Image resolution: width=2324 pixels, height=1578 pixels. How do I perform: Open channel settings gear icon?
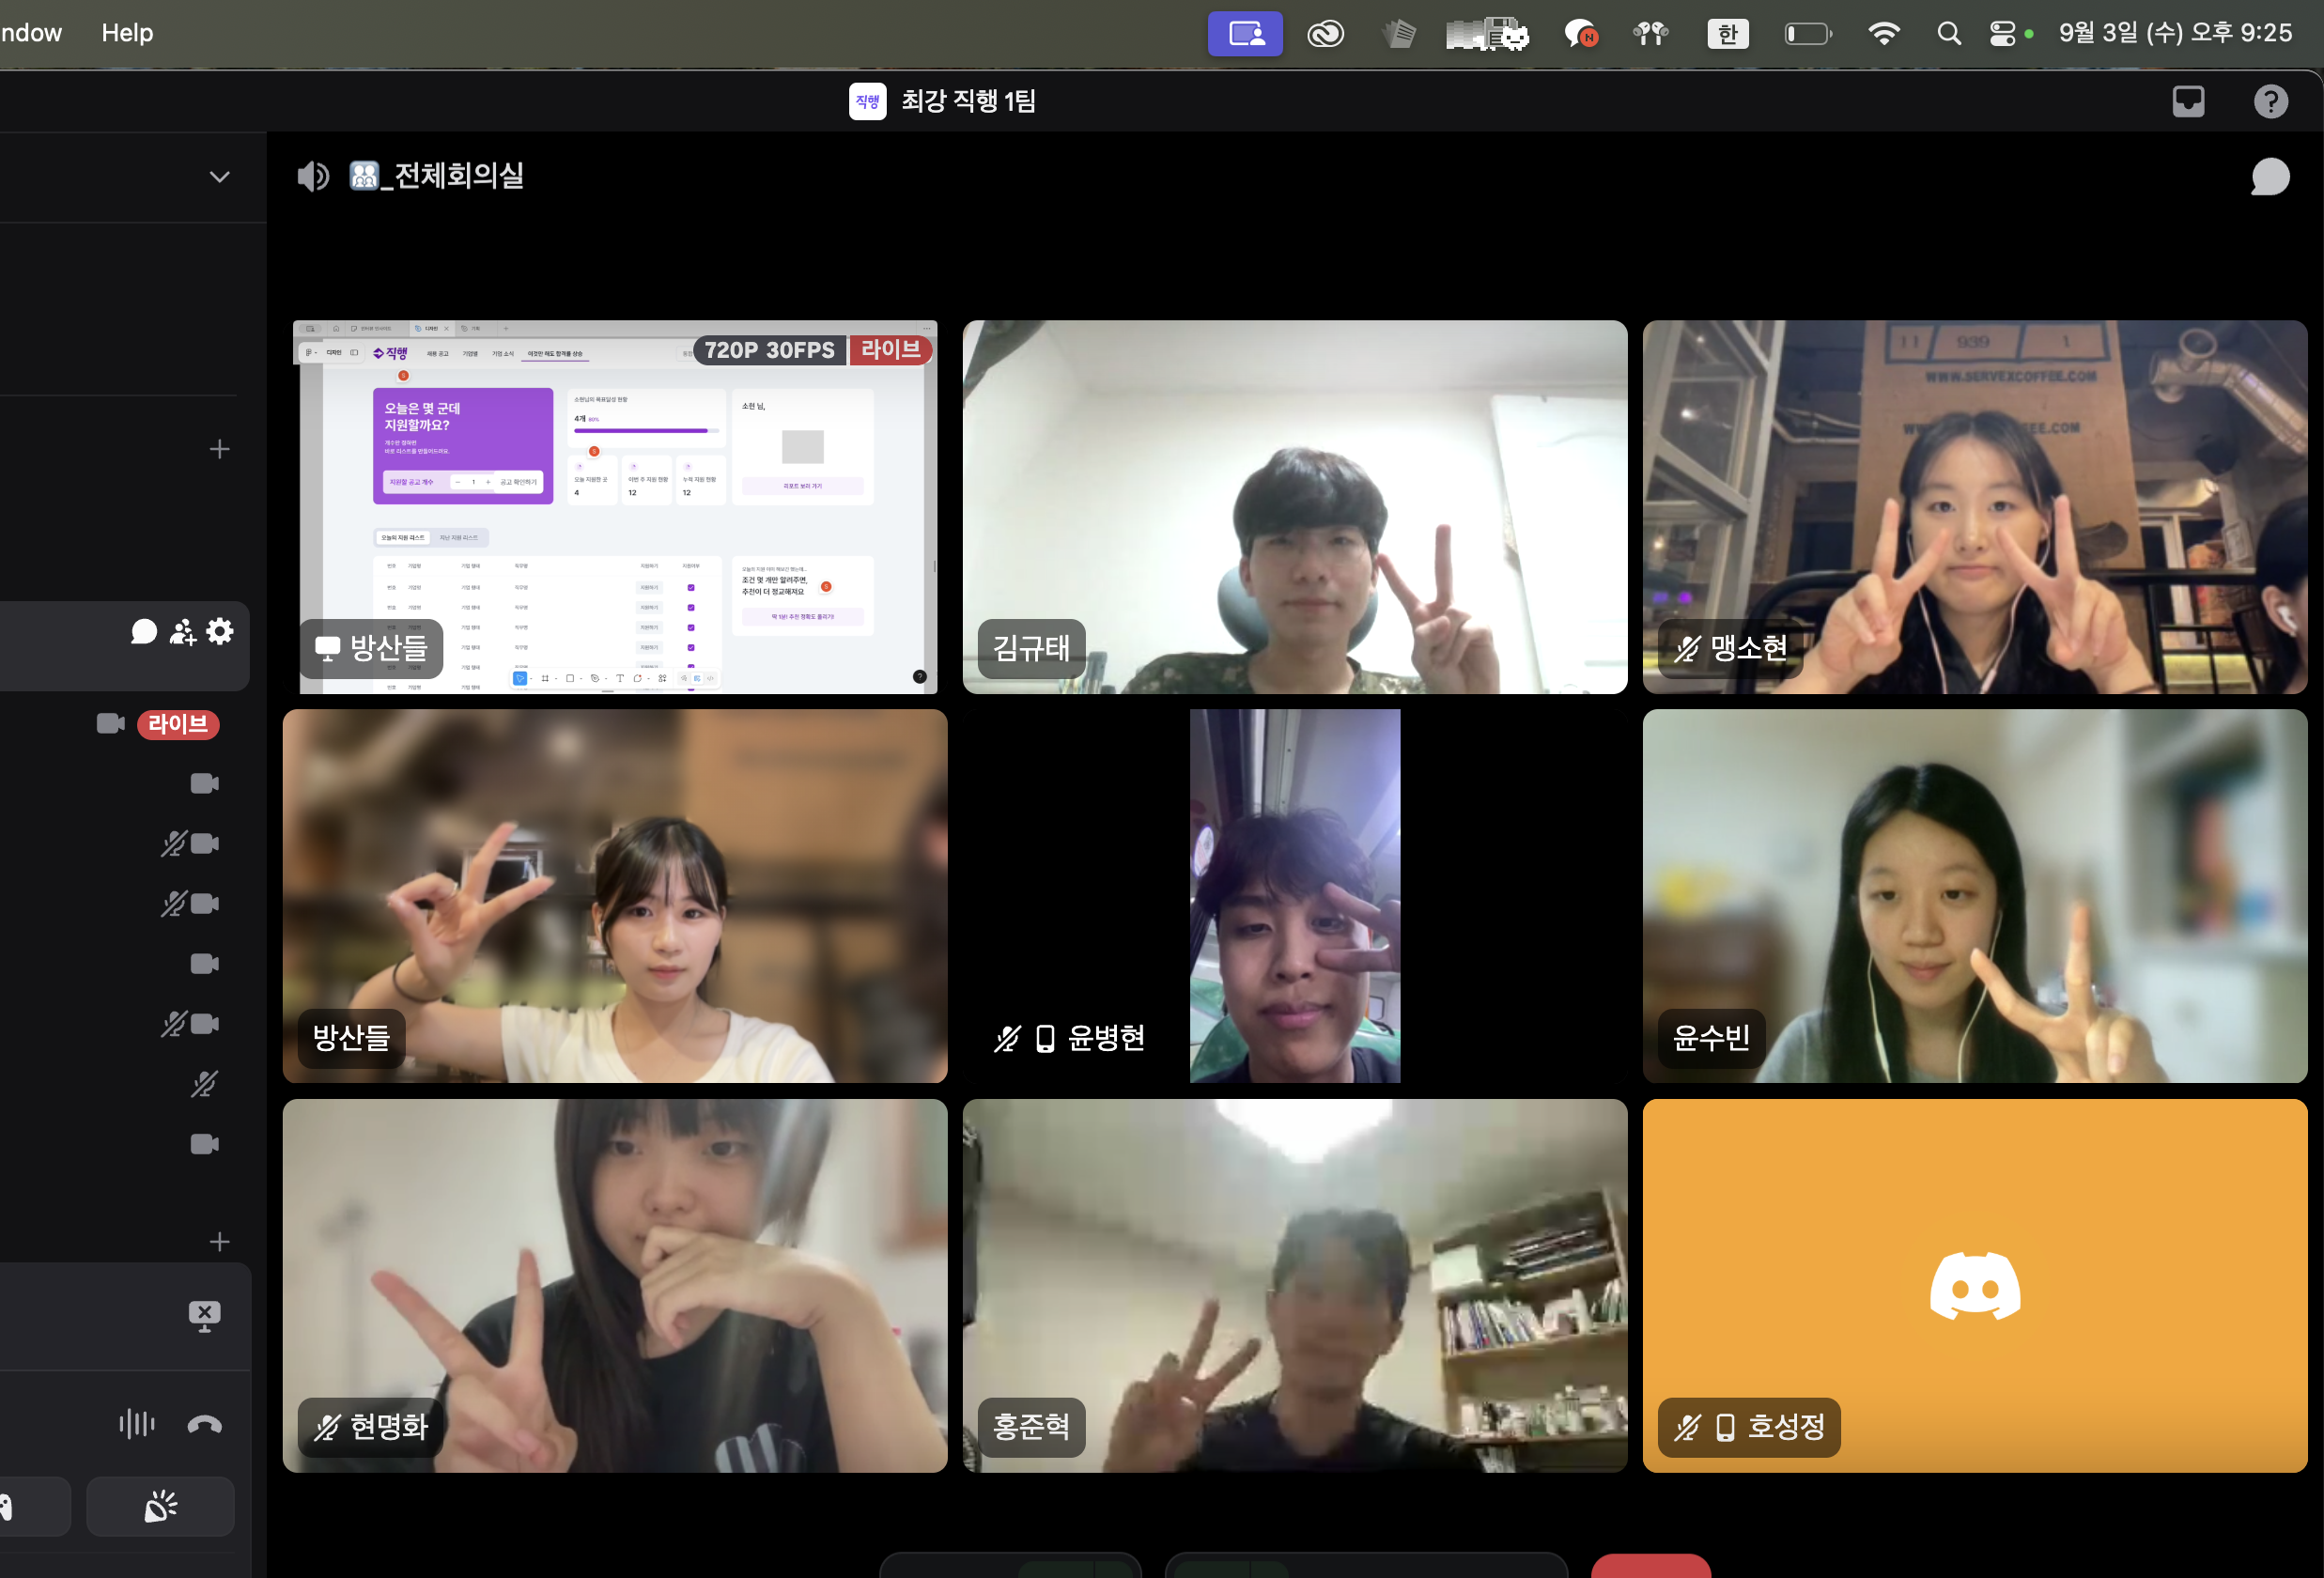(x=220, y=631)
